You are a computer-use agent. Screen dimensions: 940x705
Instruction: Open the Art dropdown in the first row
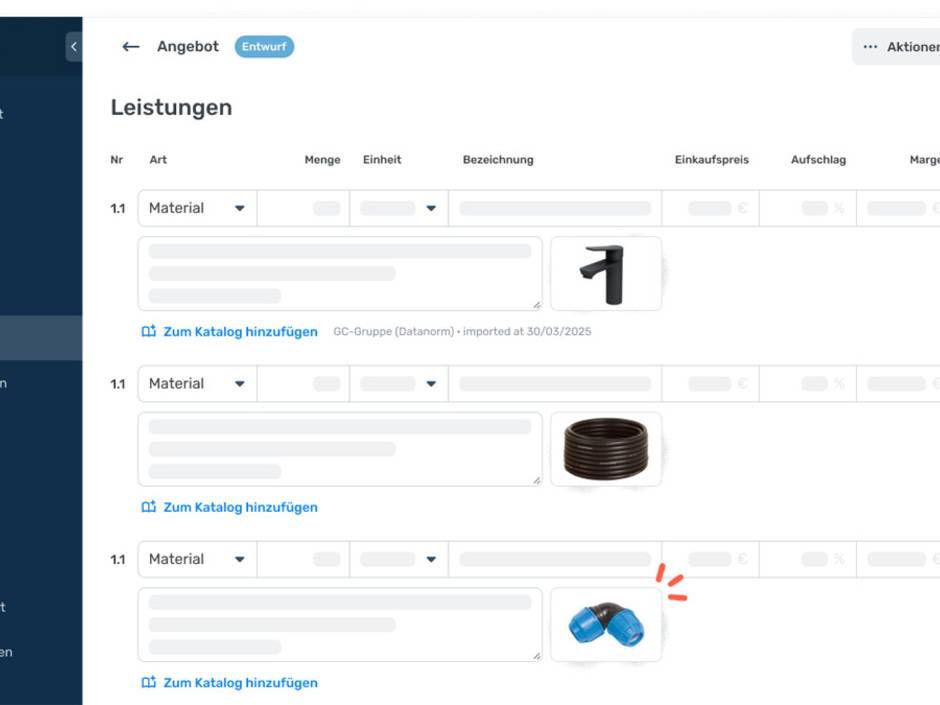pos(197,208)
